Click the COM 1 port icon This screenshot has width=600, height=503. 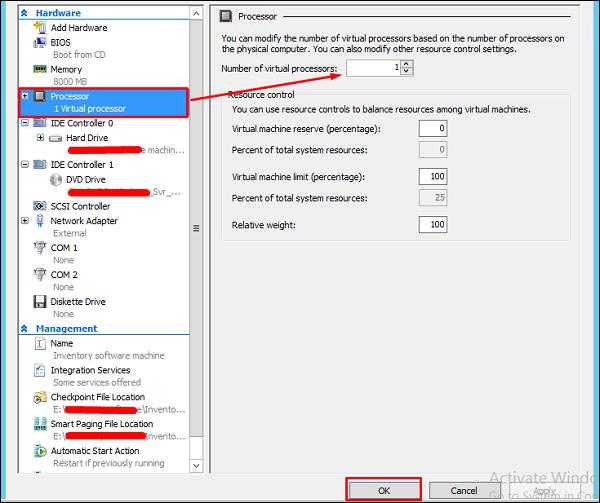click(x=40, y=247)
